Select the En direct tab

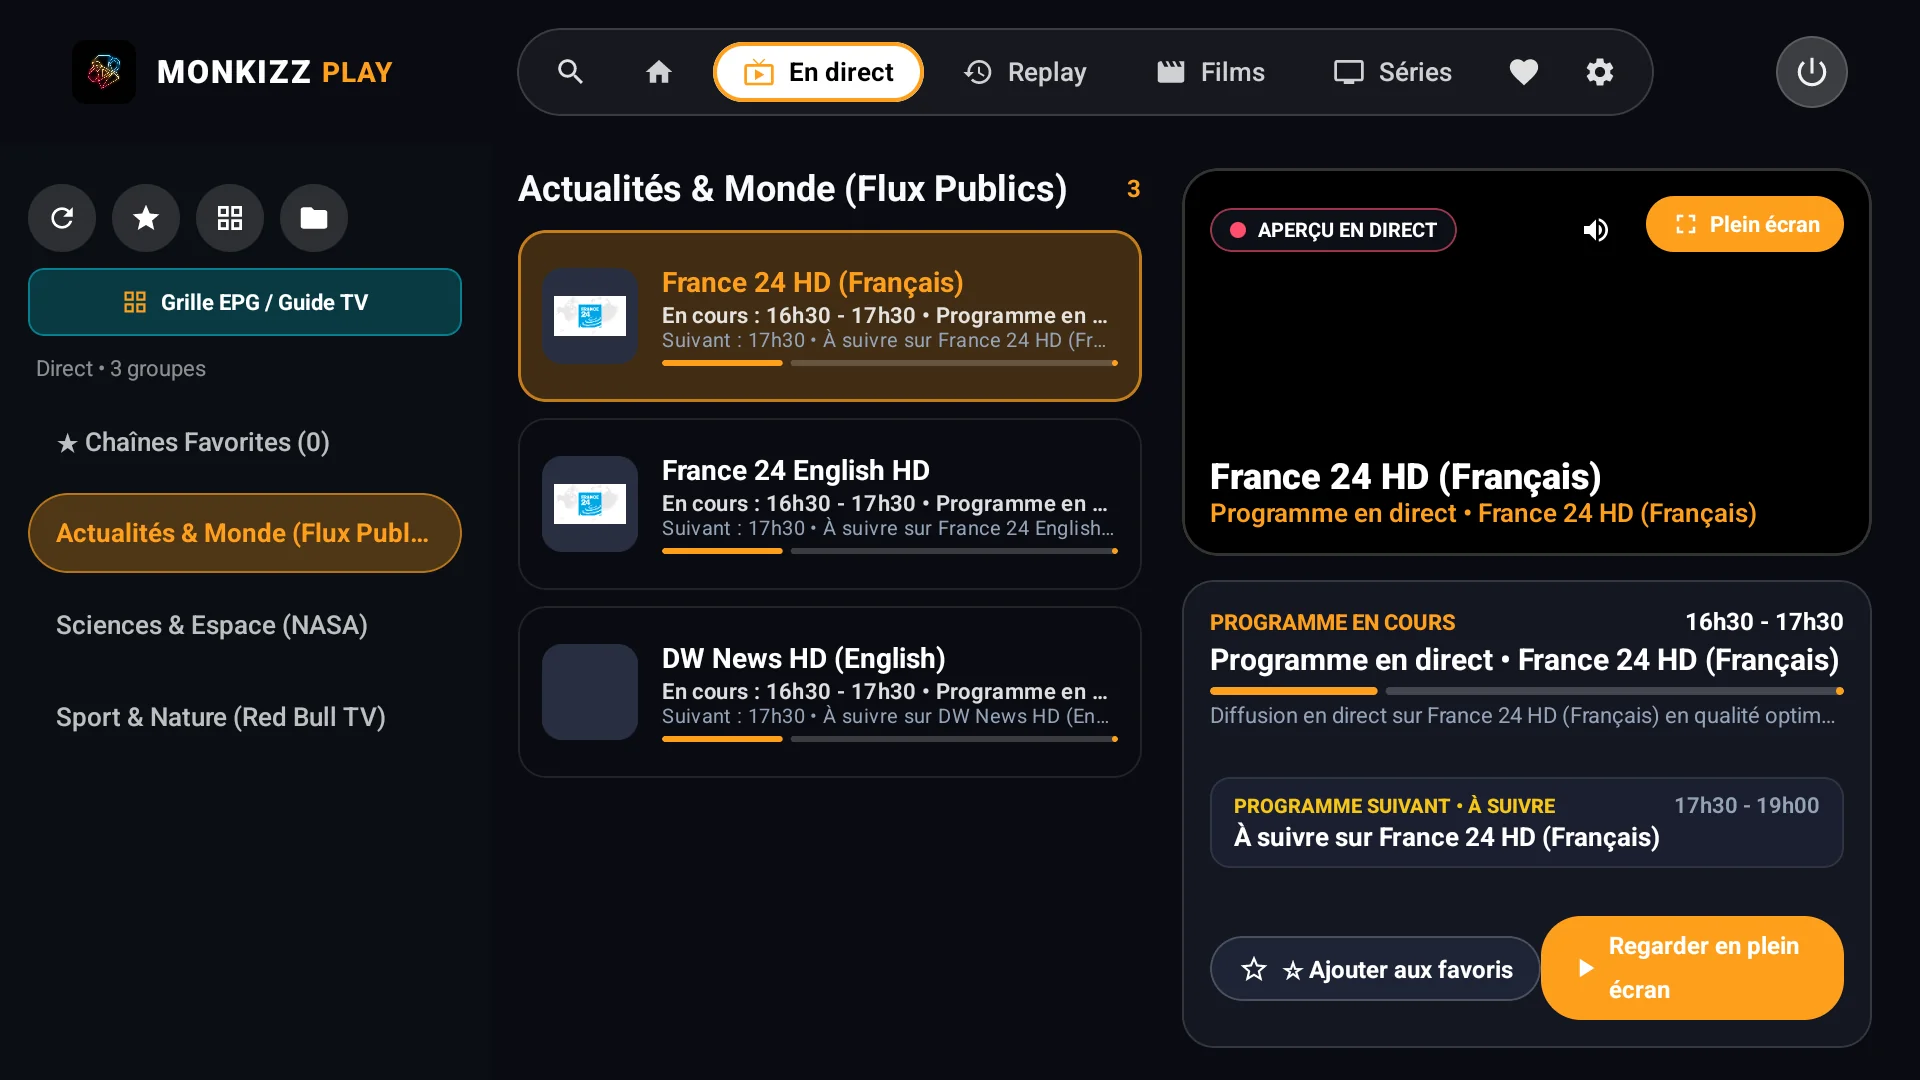tap(818, 72)
